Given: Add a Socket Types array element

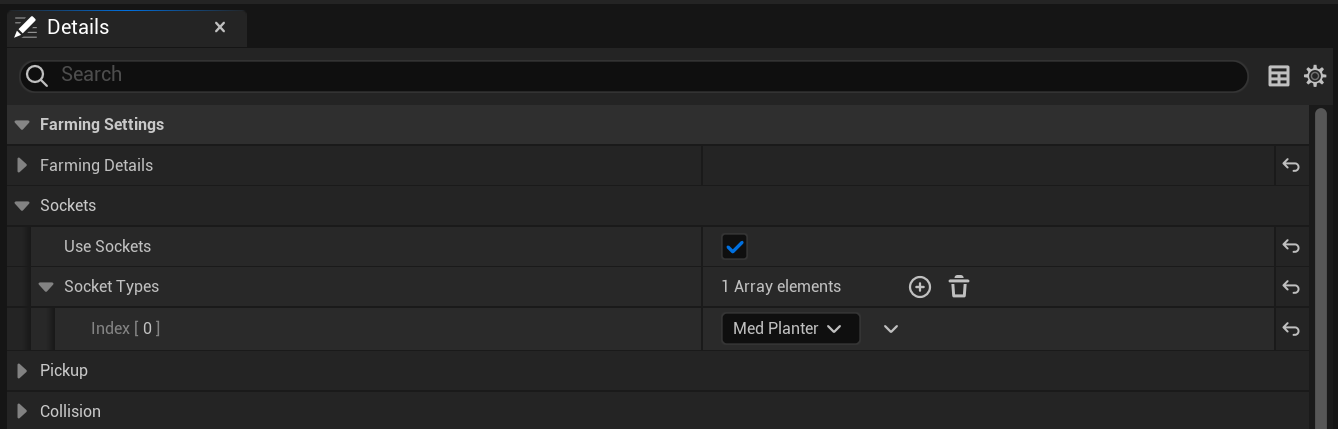Looking at the screenshot, I should point(919,288).
